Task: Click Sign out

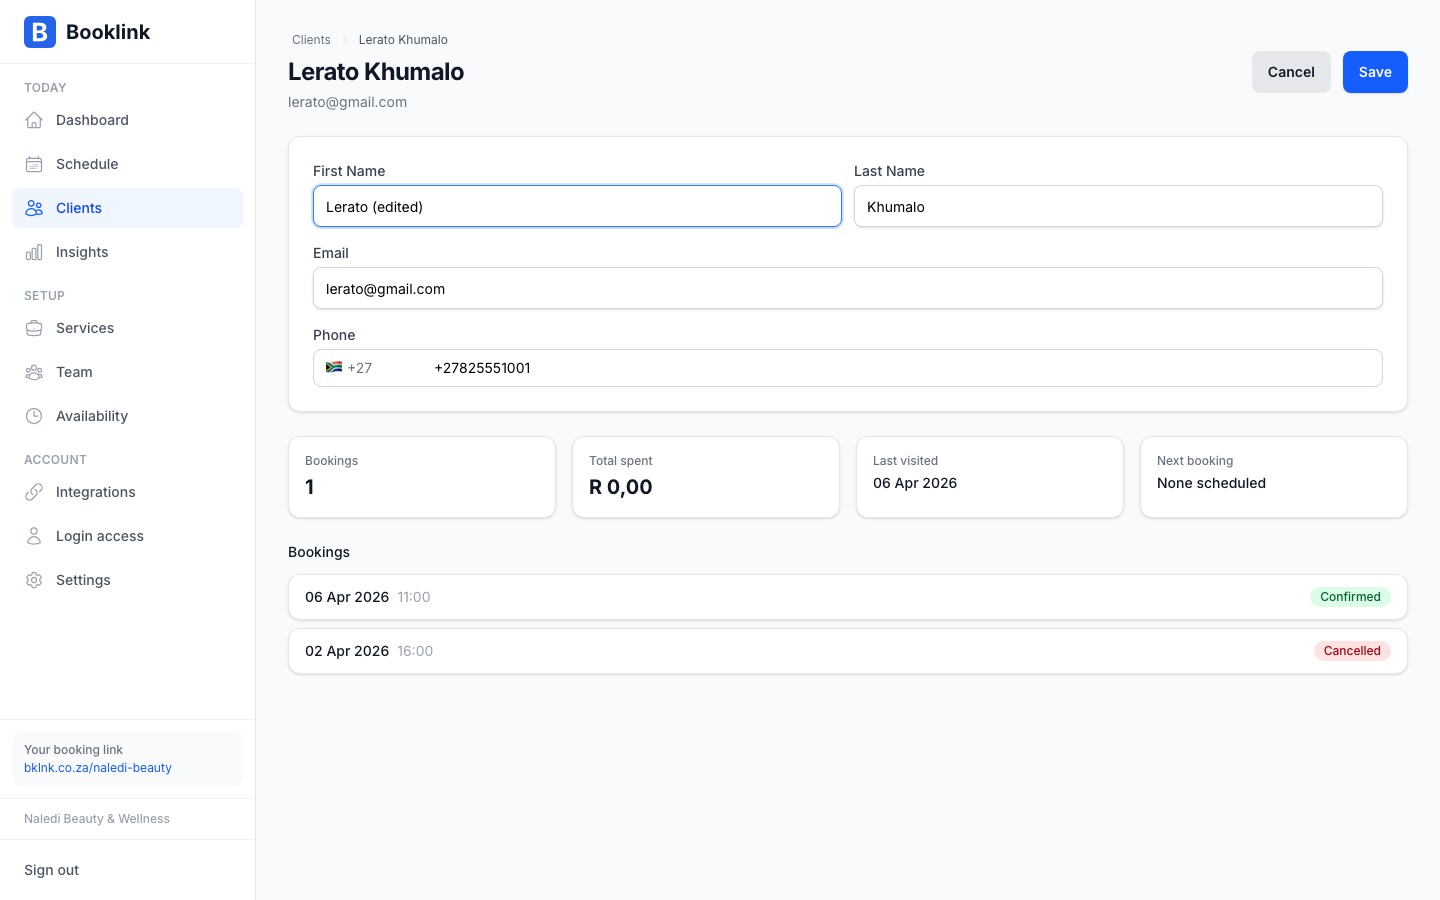Action: click(52, 870)
